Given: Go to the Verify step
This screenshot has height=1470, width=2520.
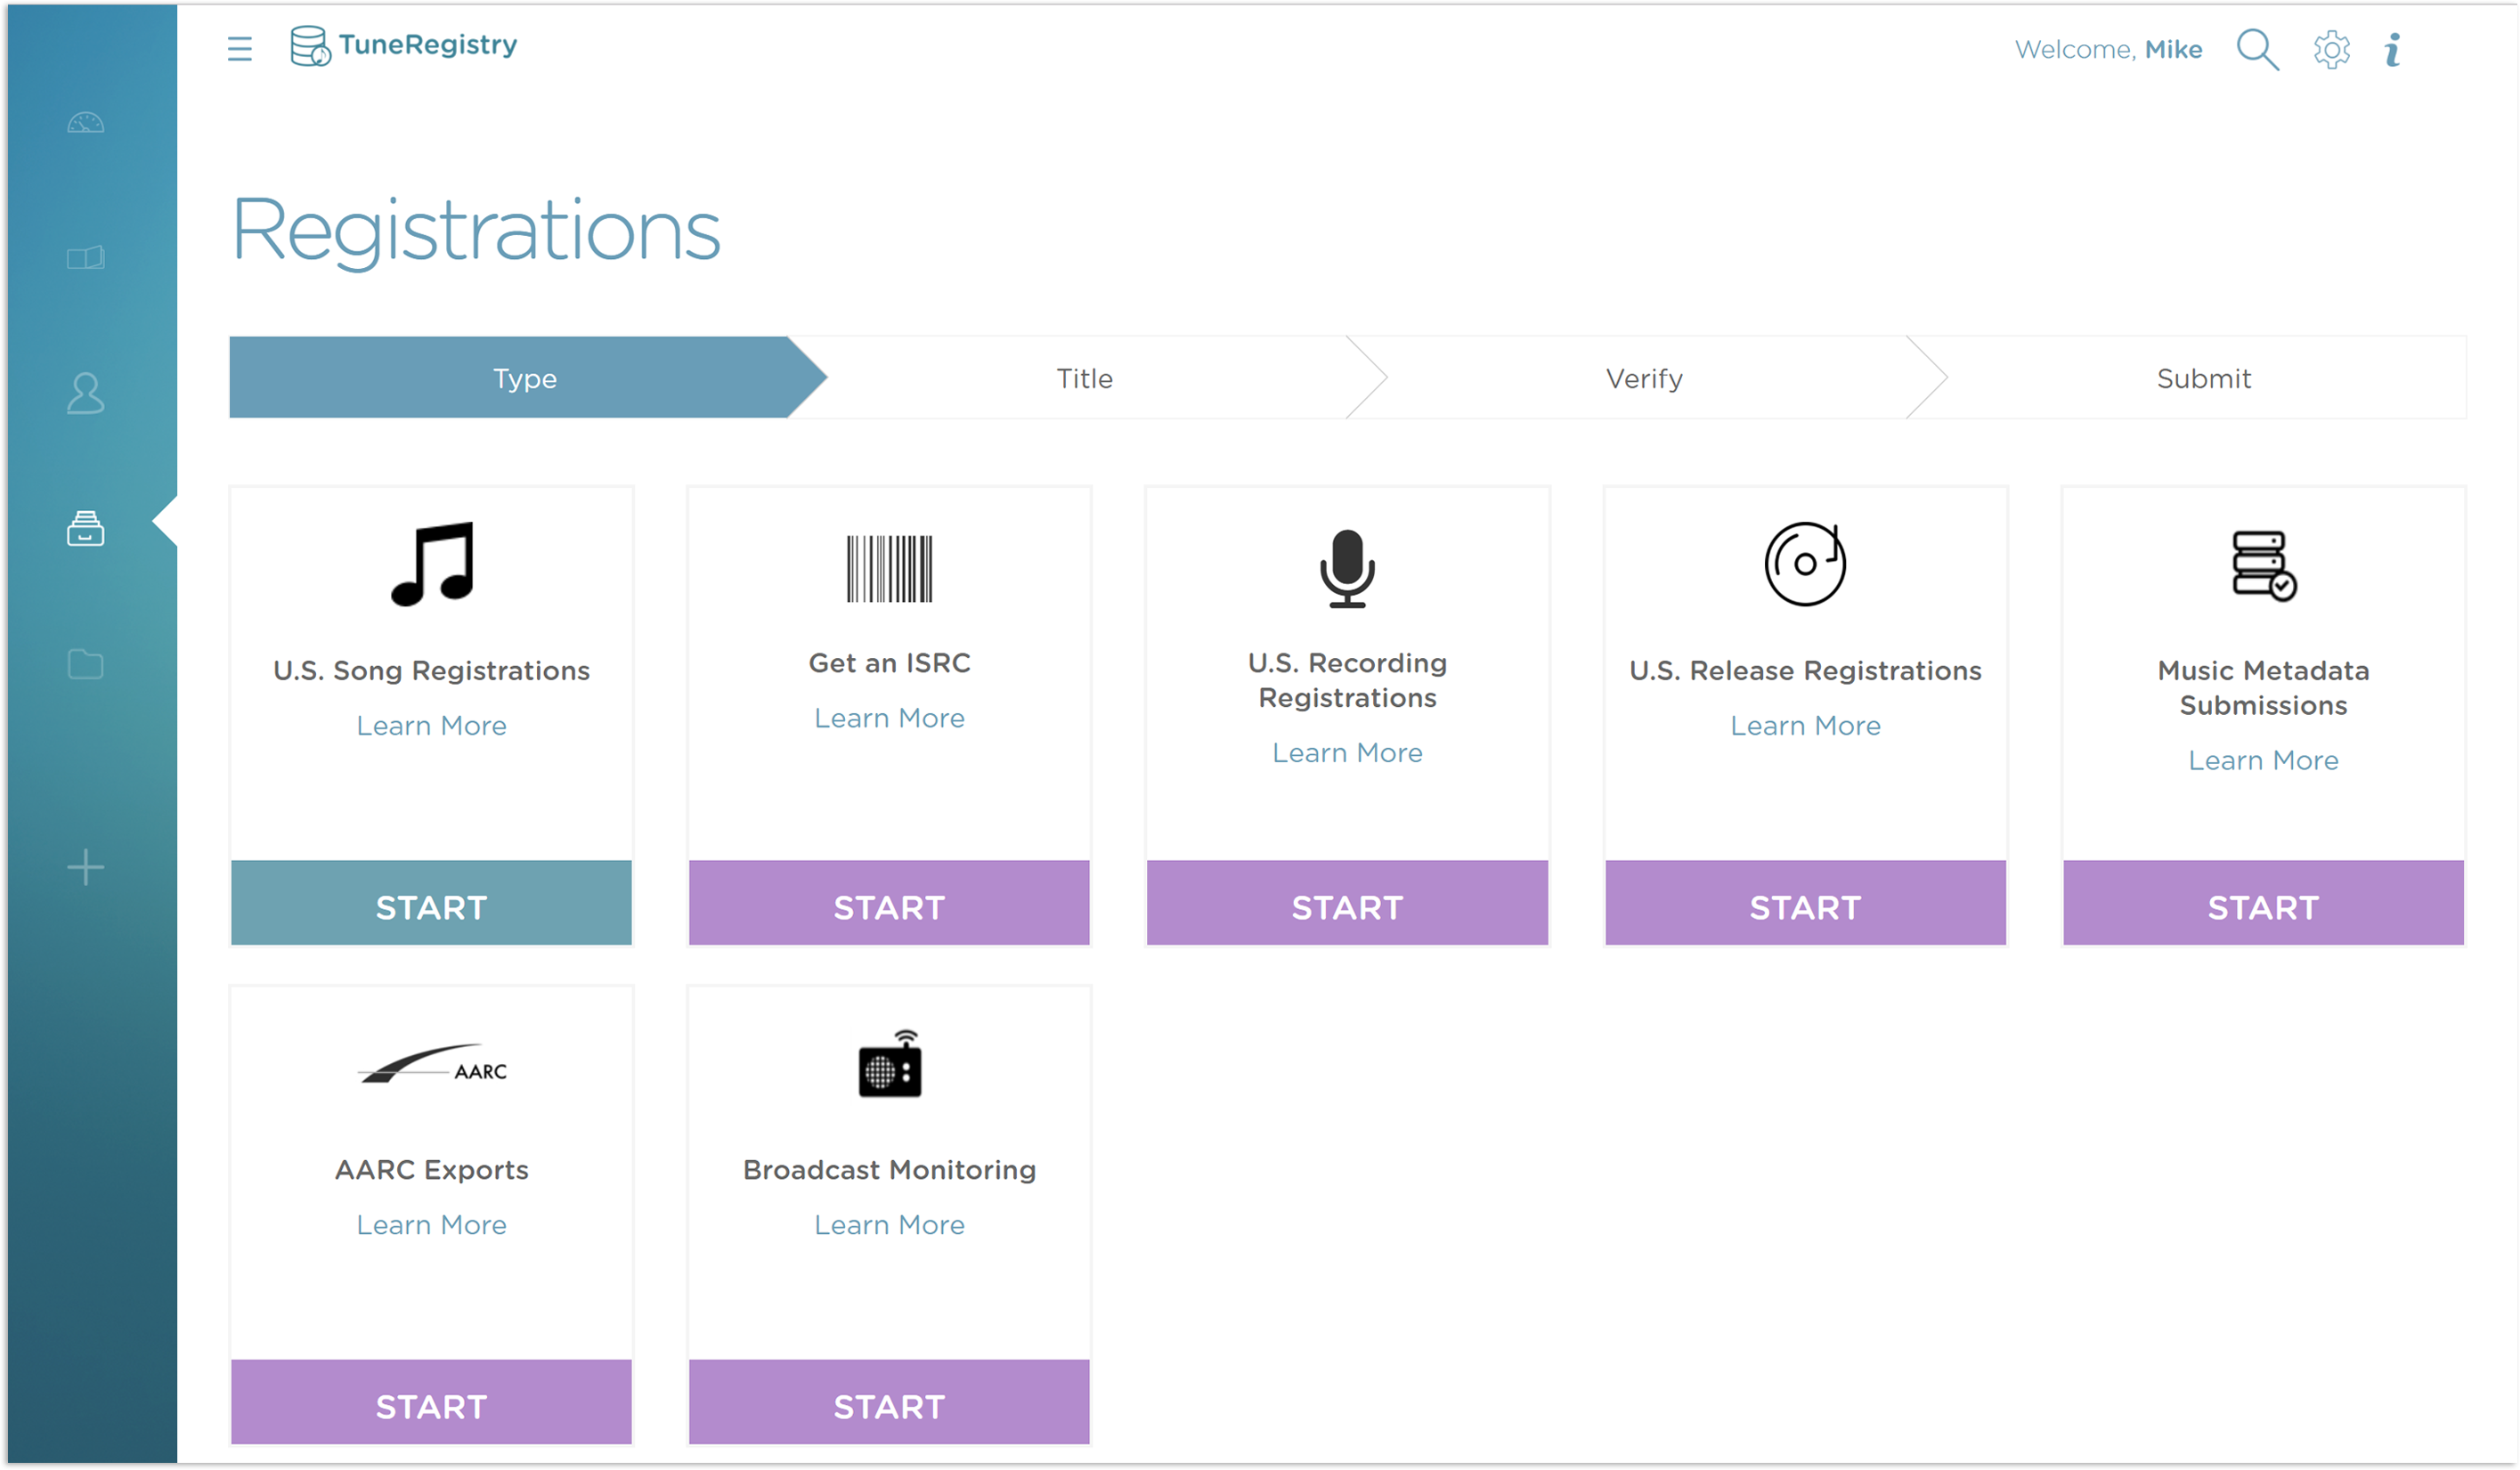Looking at the screenshot, I should [x=1645, y=378].
